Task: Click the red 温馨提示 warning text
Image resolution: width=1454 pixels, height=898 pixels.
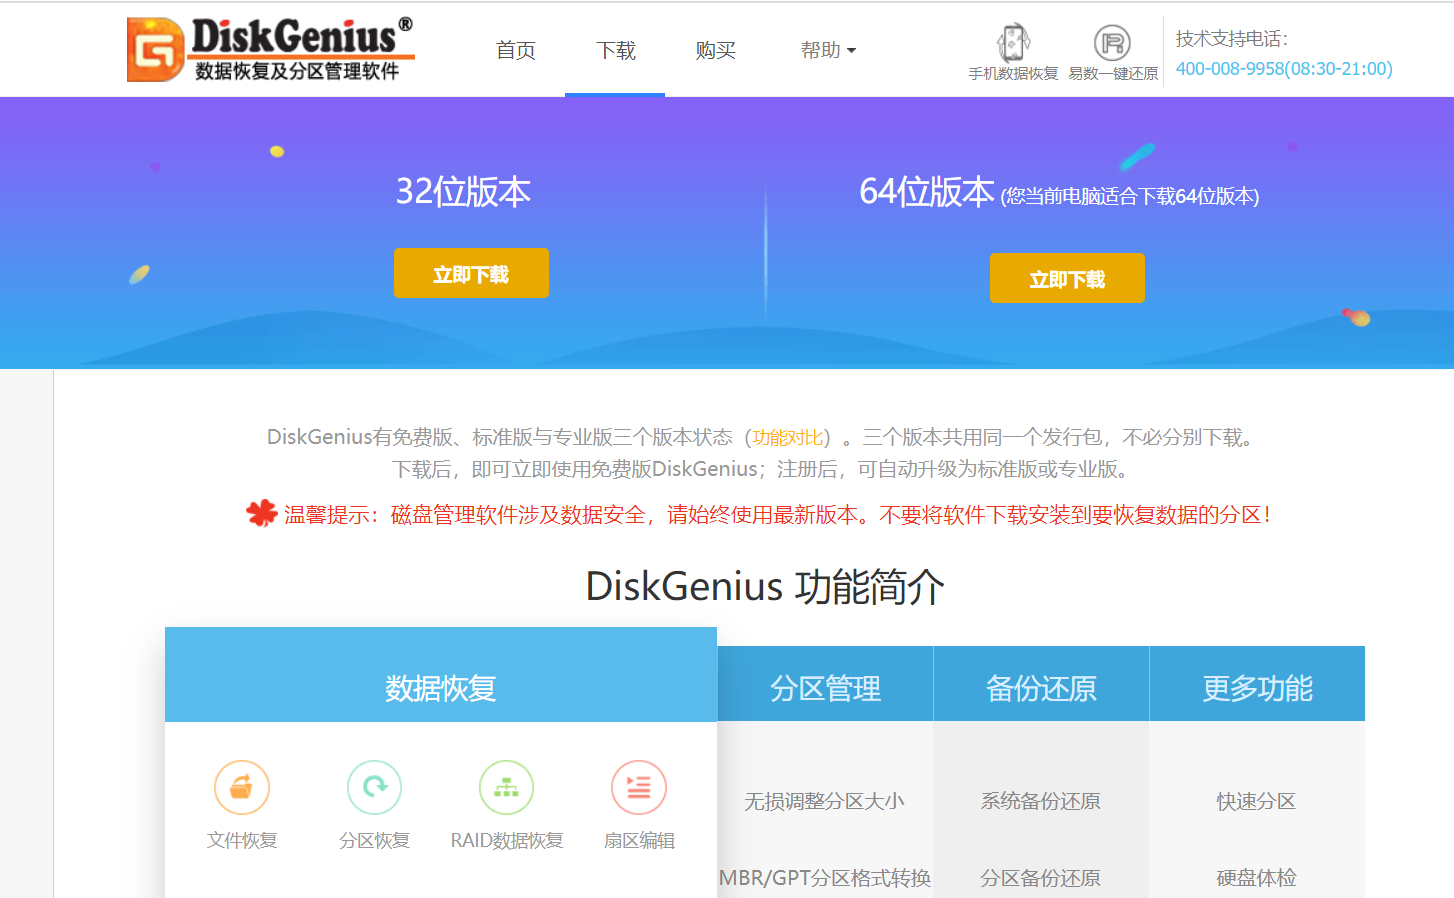Action: point(777,515)
